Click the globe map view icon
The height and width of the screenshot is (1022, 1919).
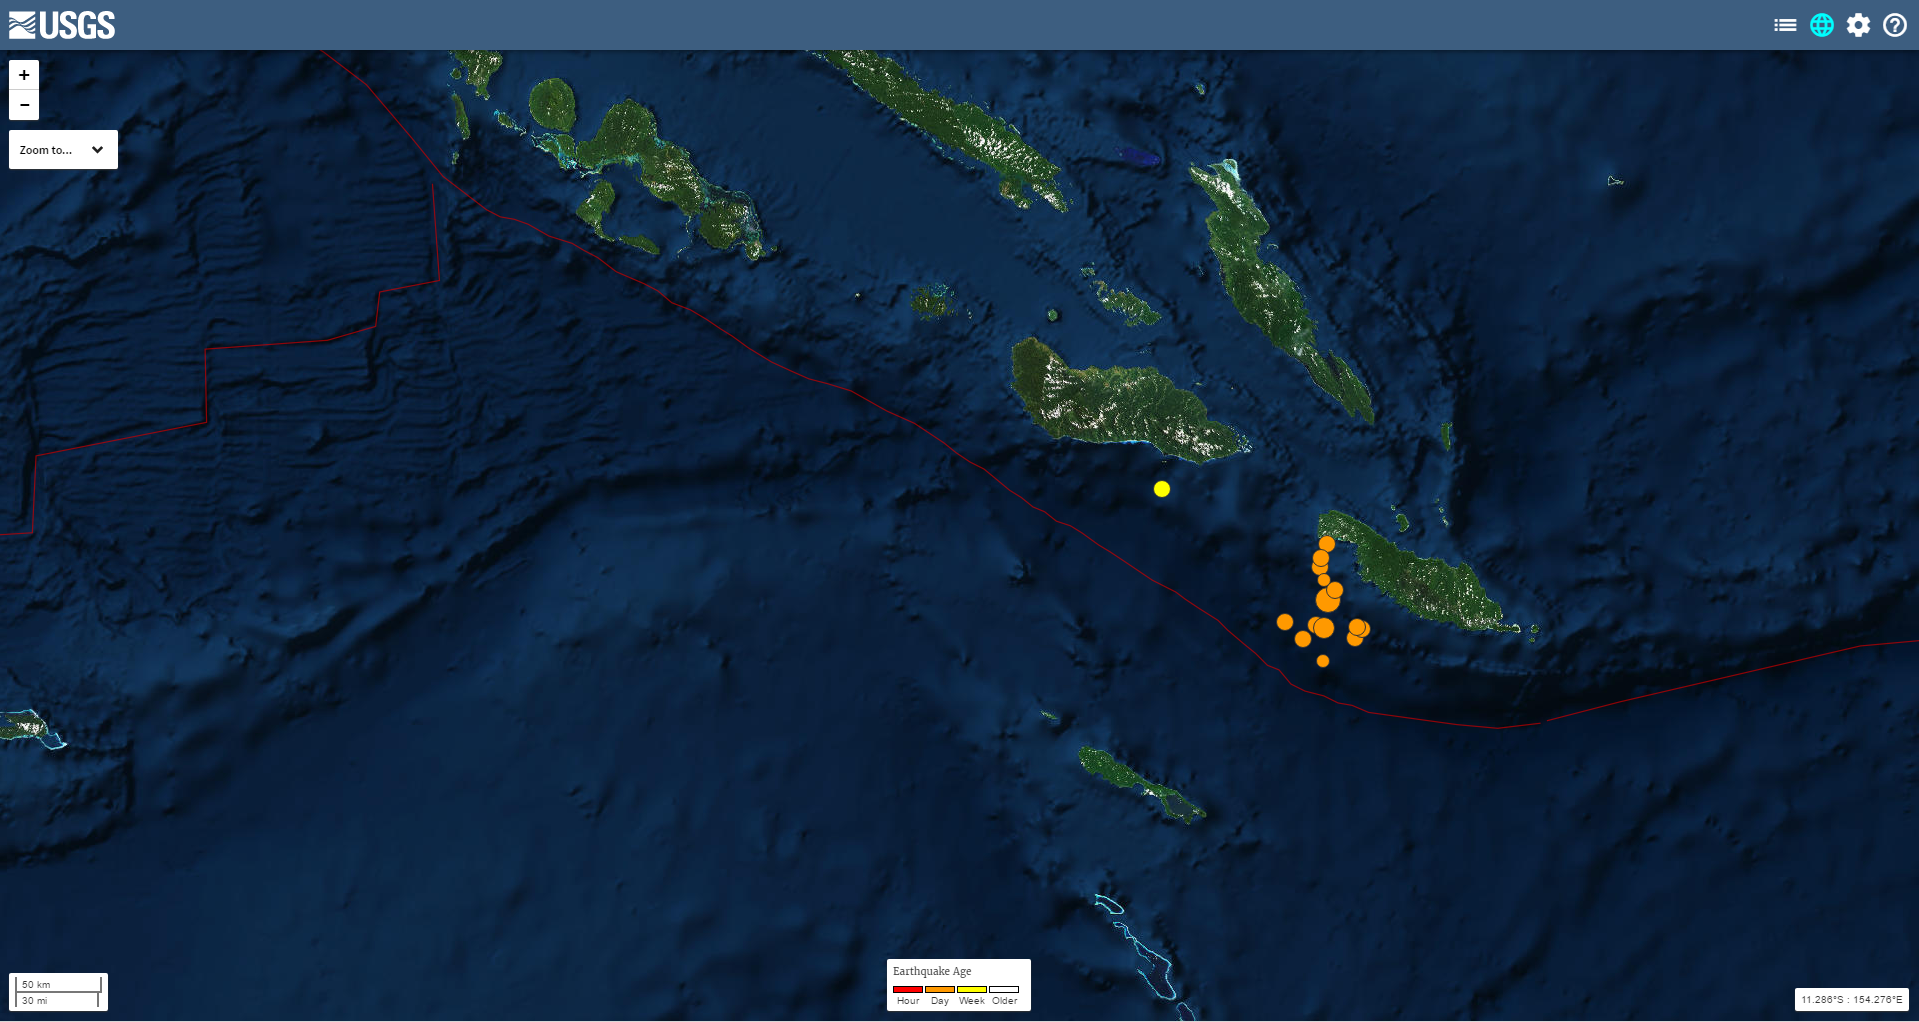(x=1822, y=25)
